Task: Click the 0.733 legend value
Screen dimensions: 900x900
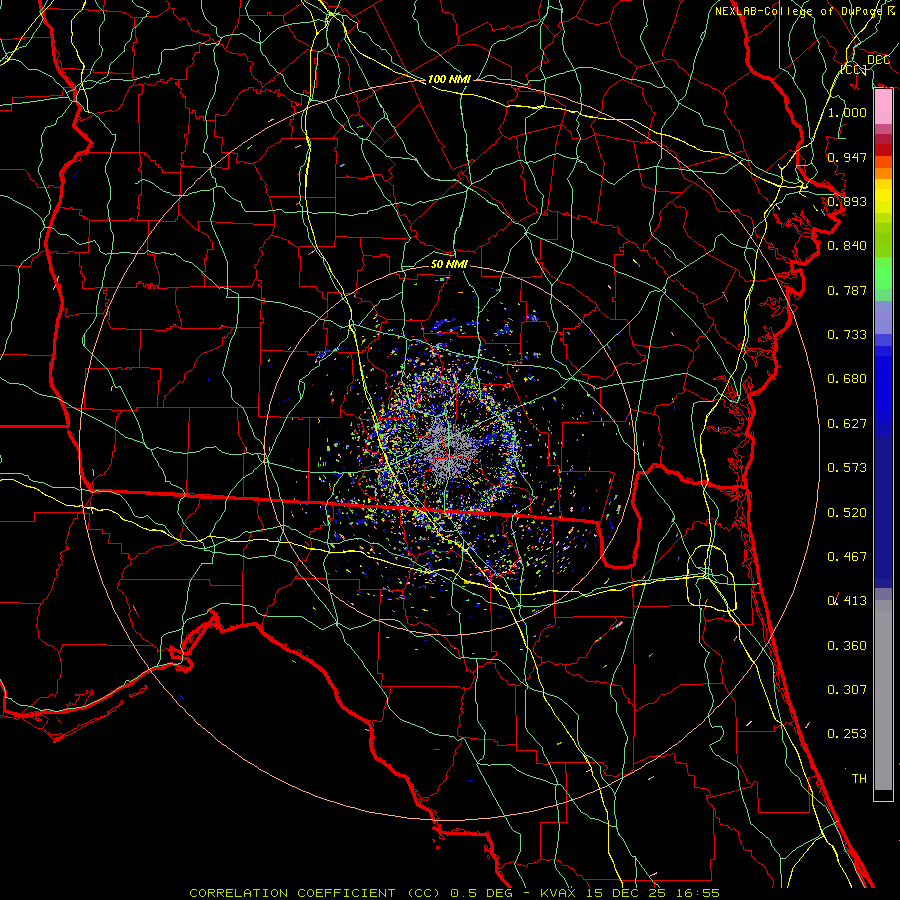Action: tap(847, 334)
